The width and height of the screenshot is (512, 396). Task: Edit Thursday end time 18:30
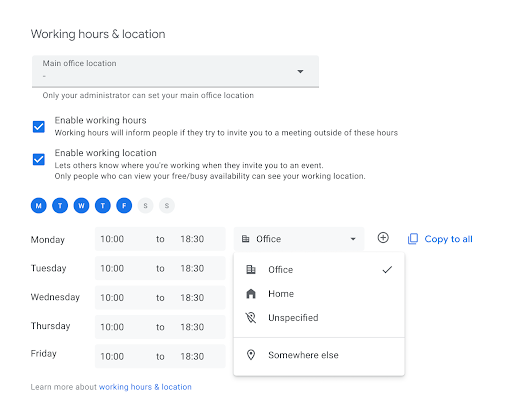pos(192,327)
